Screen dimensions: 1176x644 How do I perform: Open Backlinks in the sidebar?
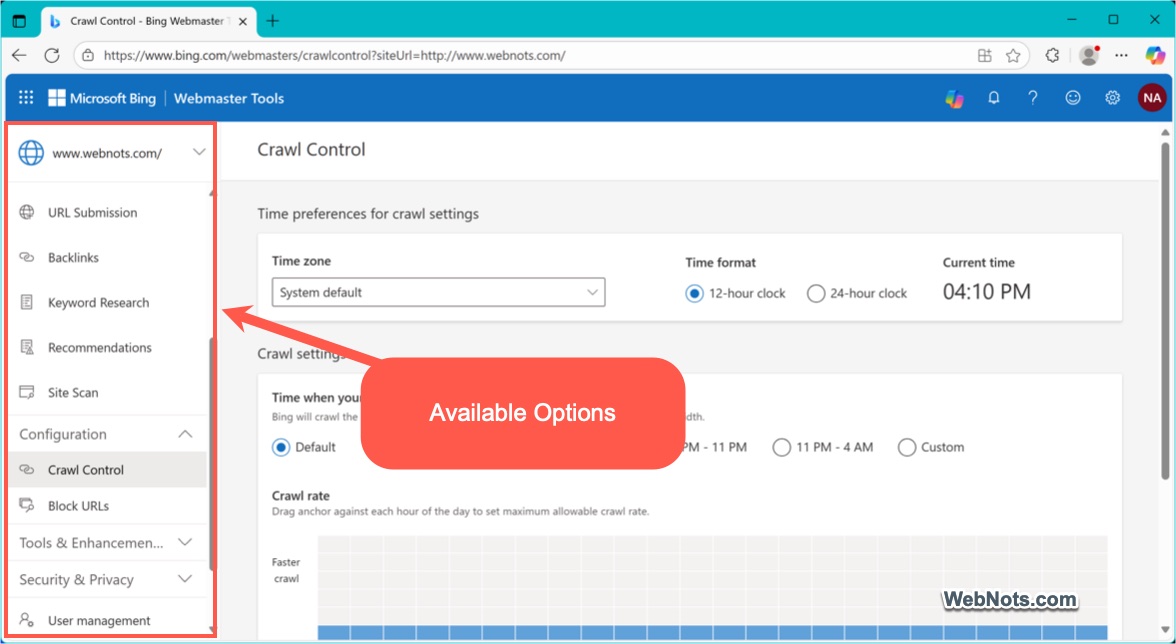(74, 257)
